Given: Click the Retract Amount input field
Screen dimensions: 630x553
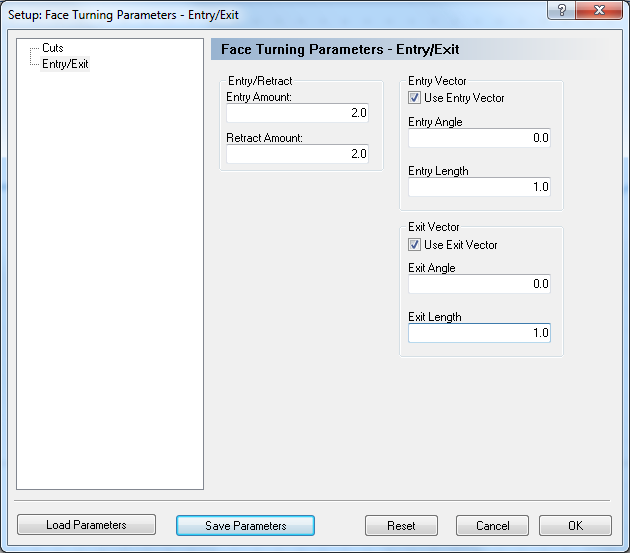Looking at the screenshot, I should pos(297,154).
